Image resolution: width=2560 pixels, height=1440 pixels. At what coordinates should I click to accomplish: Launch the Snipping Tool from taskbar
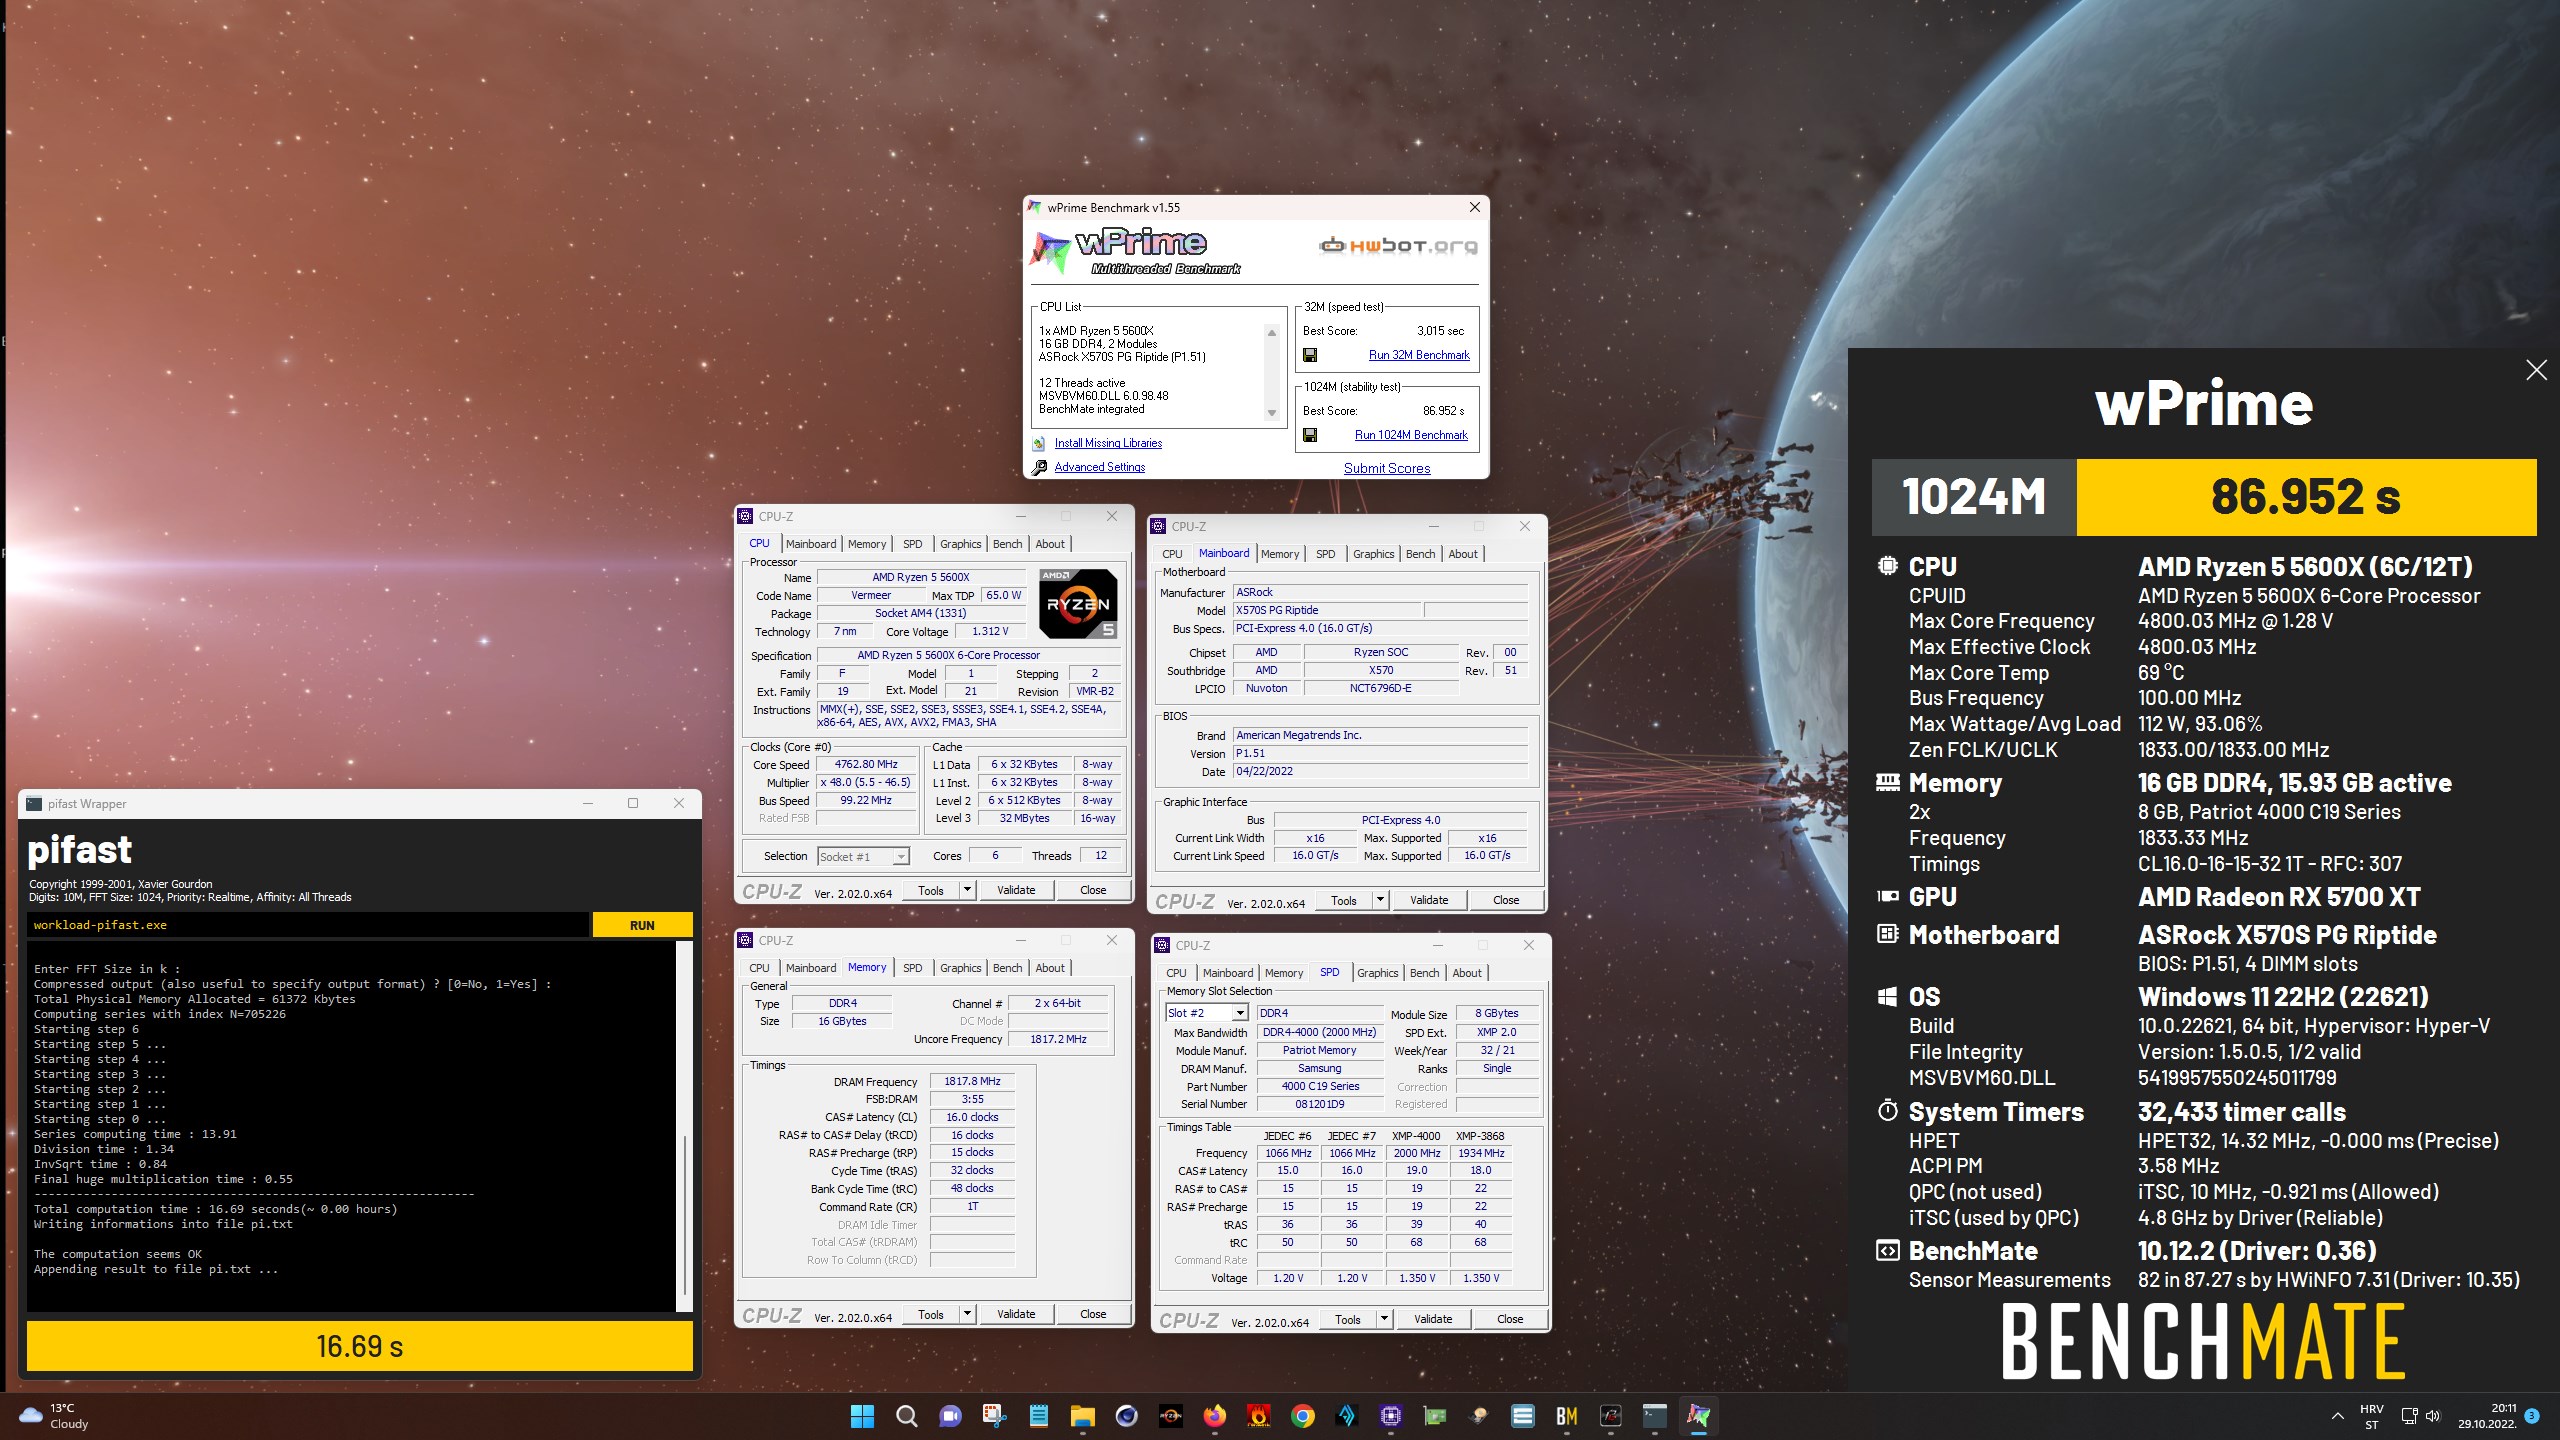[x=994, y=1416]
